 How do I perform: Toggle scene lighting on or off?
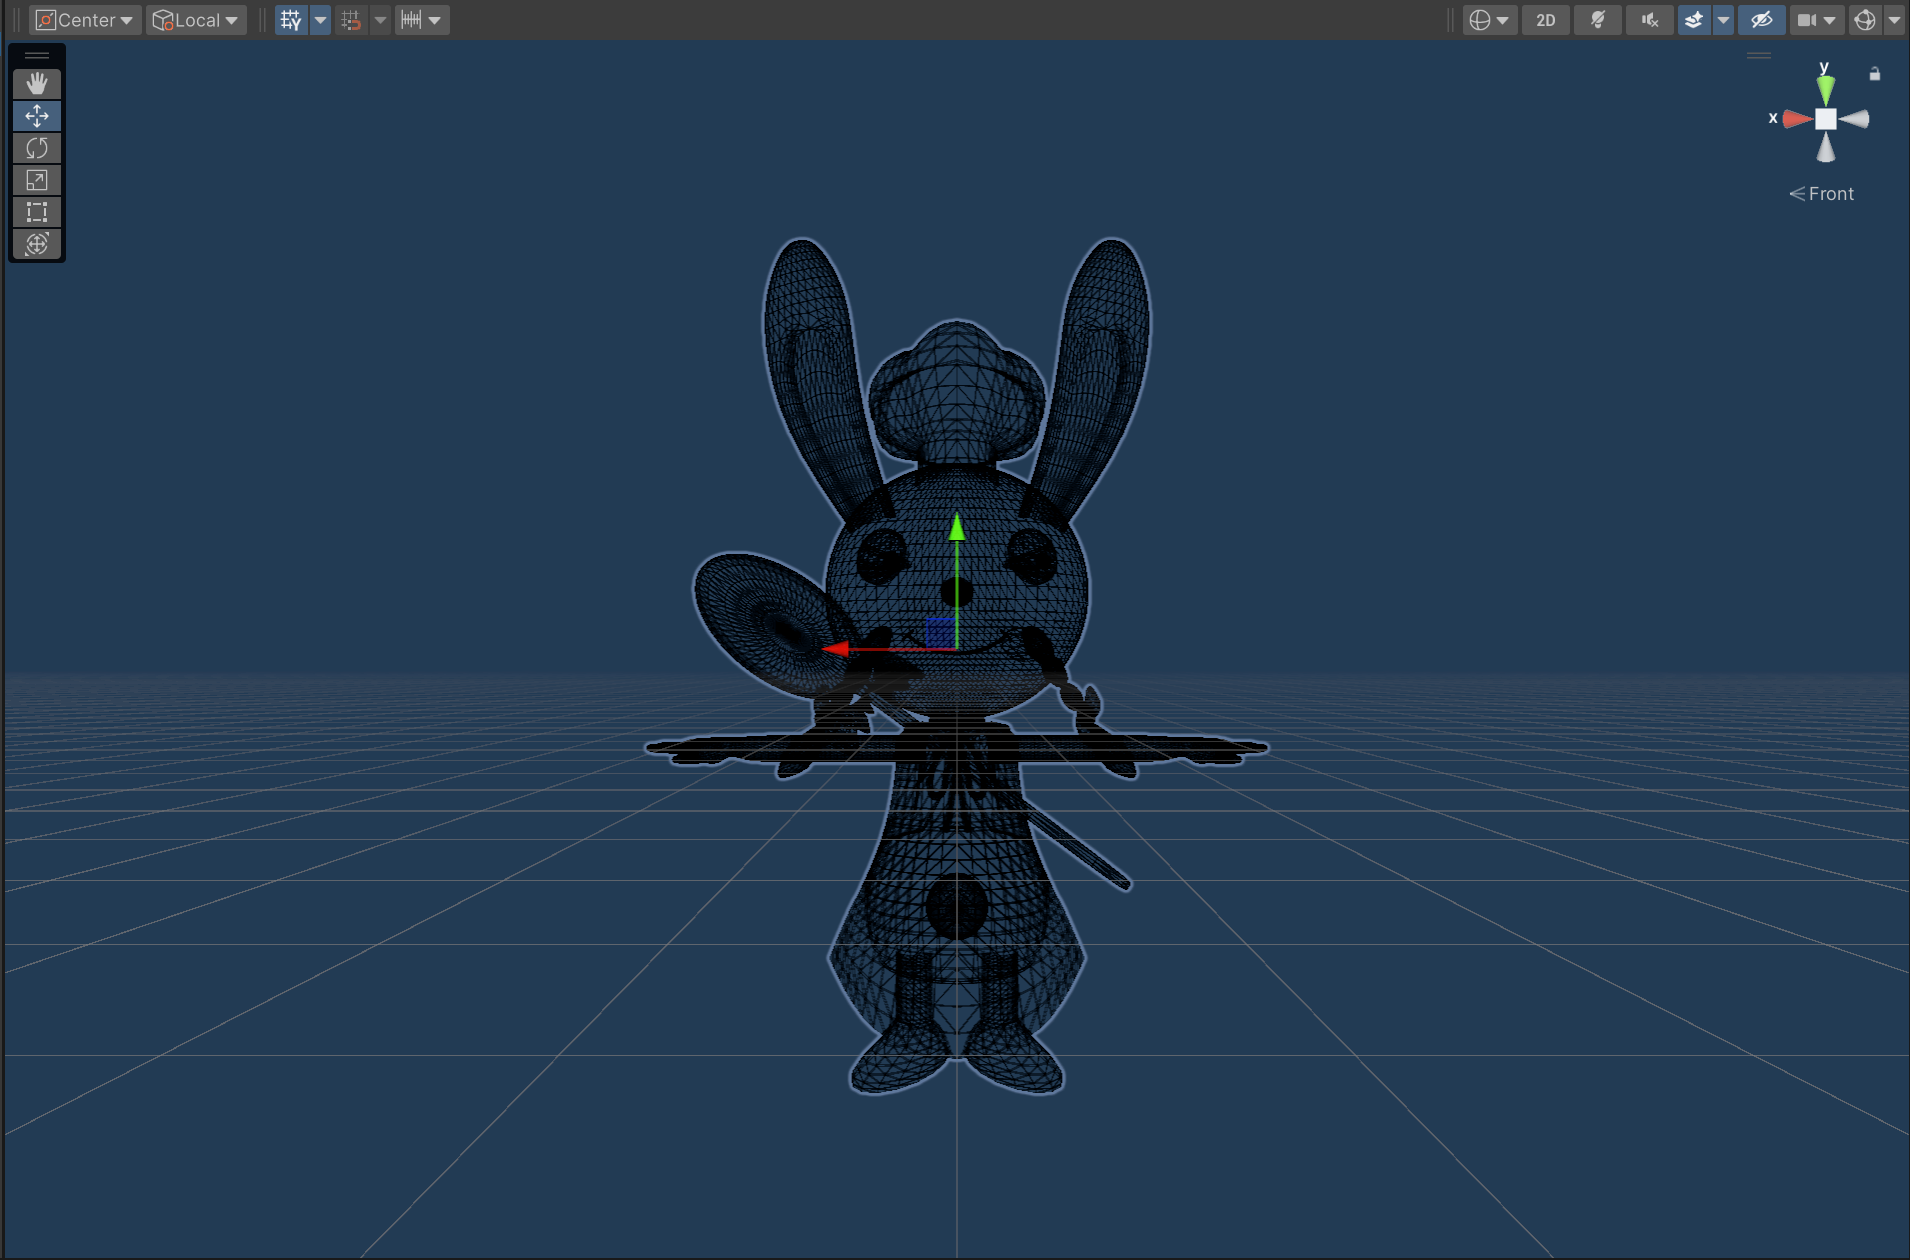[1597, 20]
